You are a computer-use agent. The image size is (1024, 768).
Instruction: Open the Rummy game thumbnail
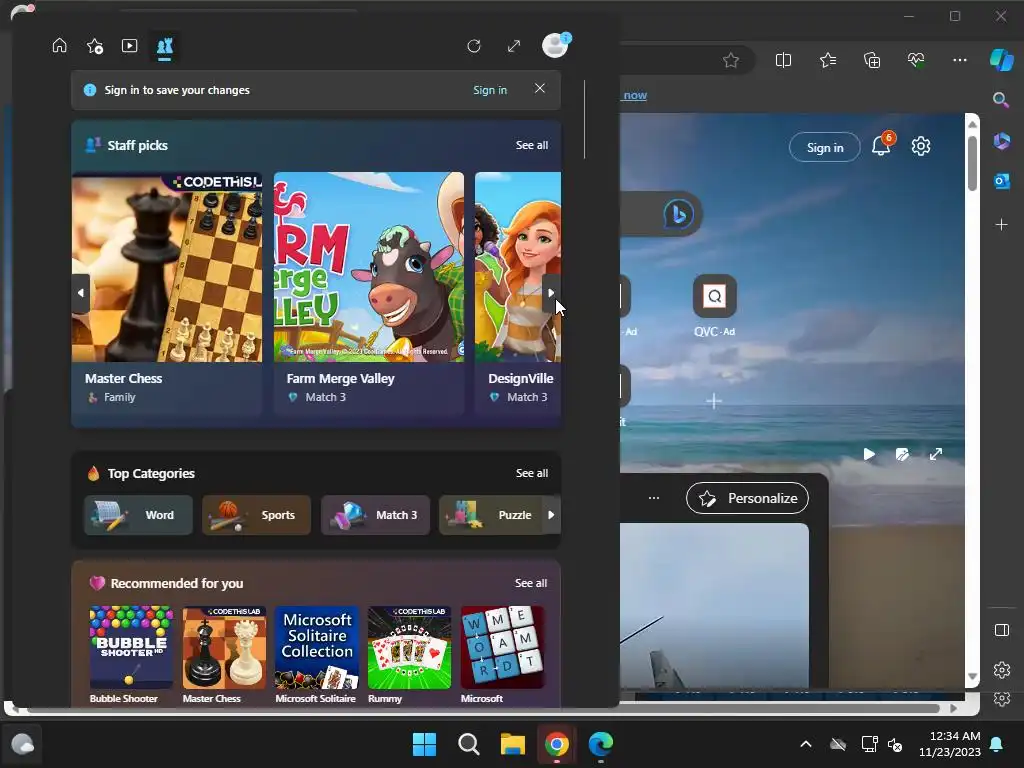point(409,654)
